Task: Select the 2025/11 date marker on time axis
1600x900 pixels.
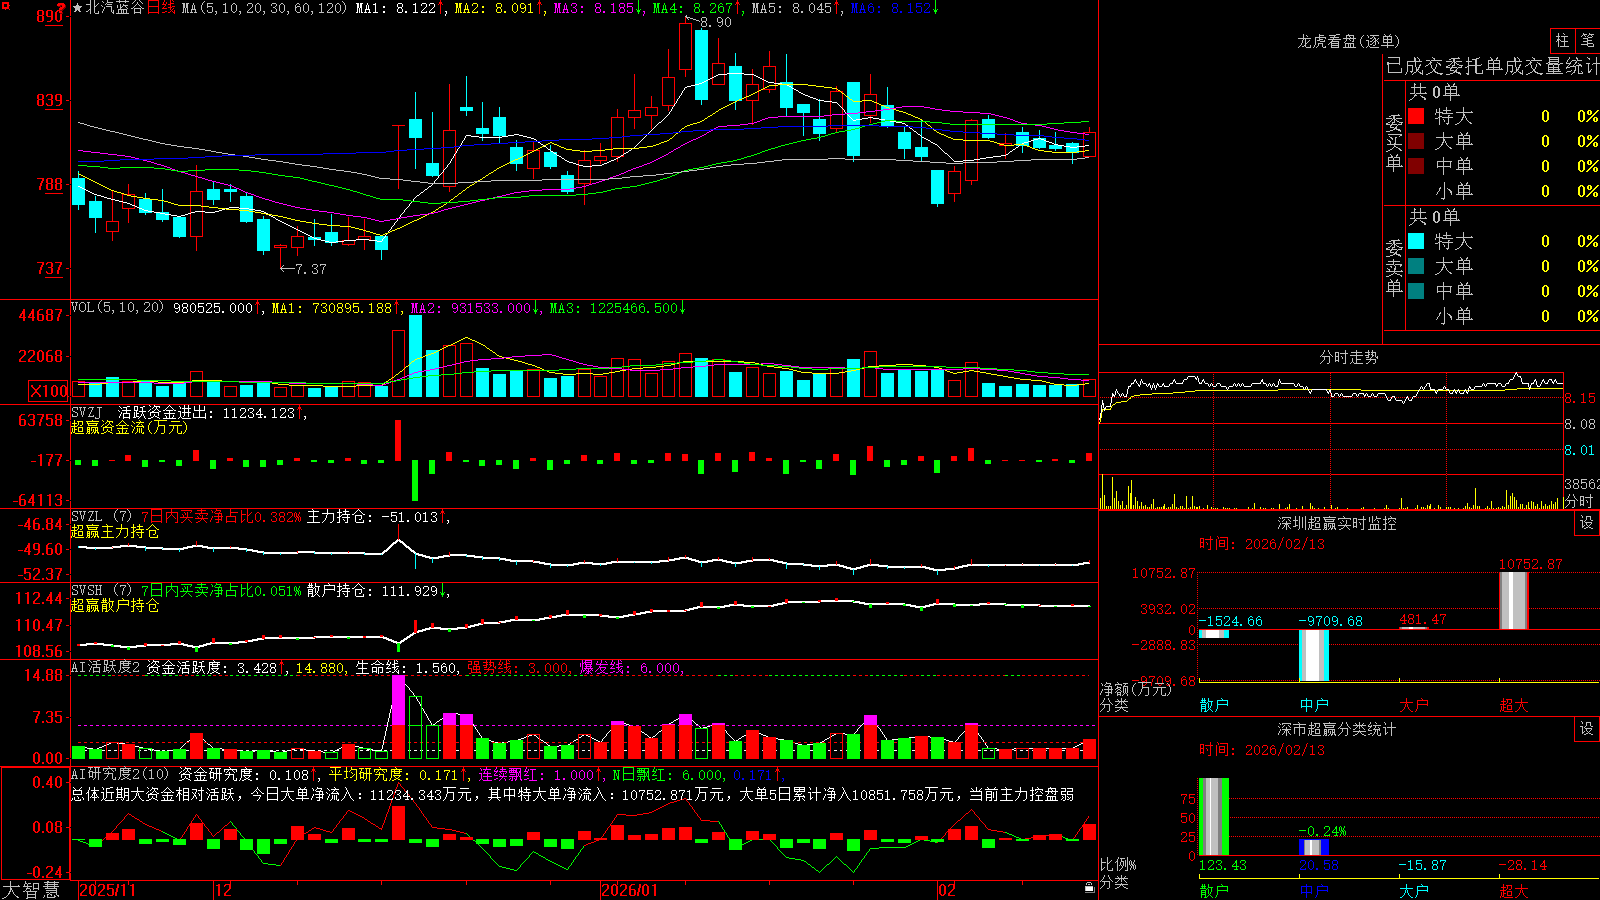Action: (x=107, y=890)
